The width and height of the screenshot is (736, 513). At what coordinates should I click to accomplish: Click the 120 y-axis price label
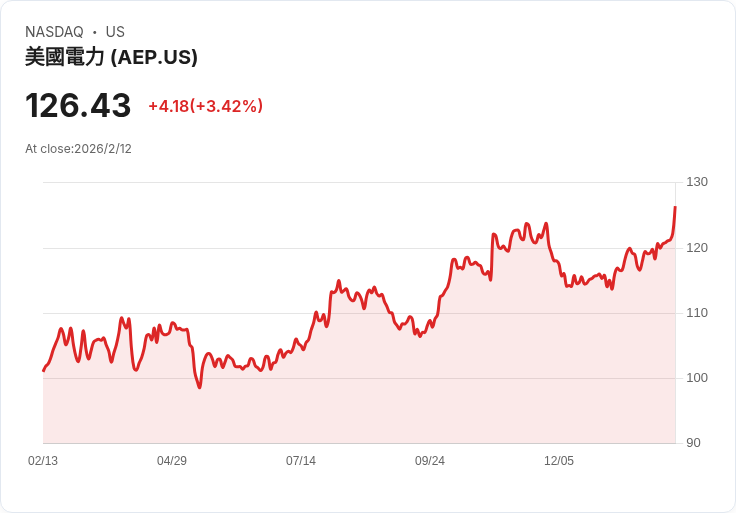coord(697,247)
